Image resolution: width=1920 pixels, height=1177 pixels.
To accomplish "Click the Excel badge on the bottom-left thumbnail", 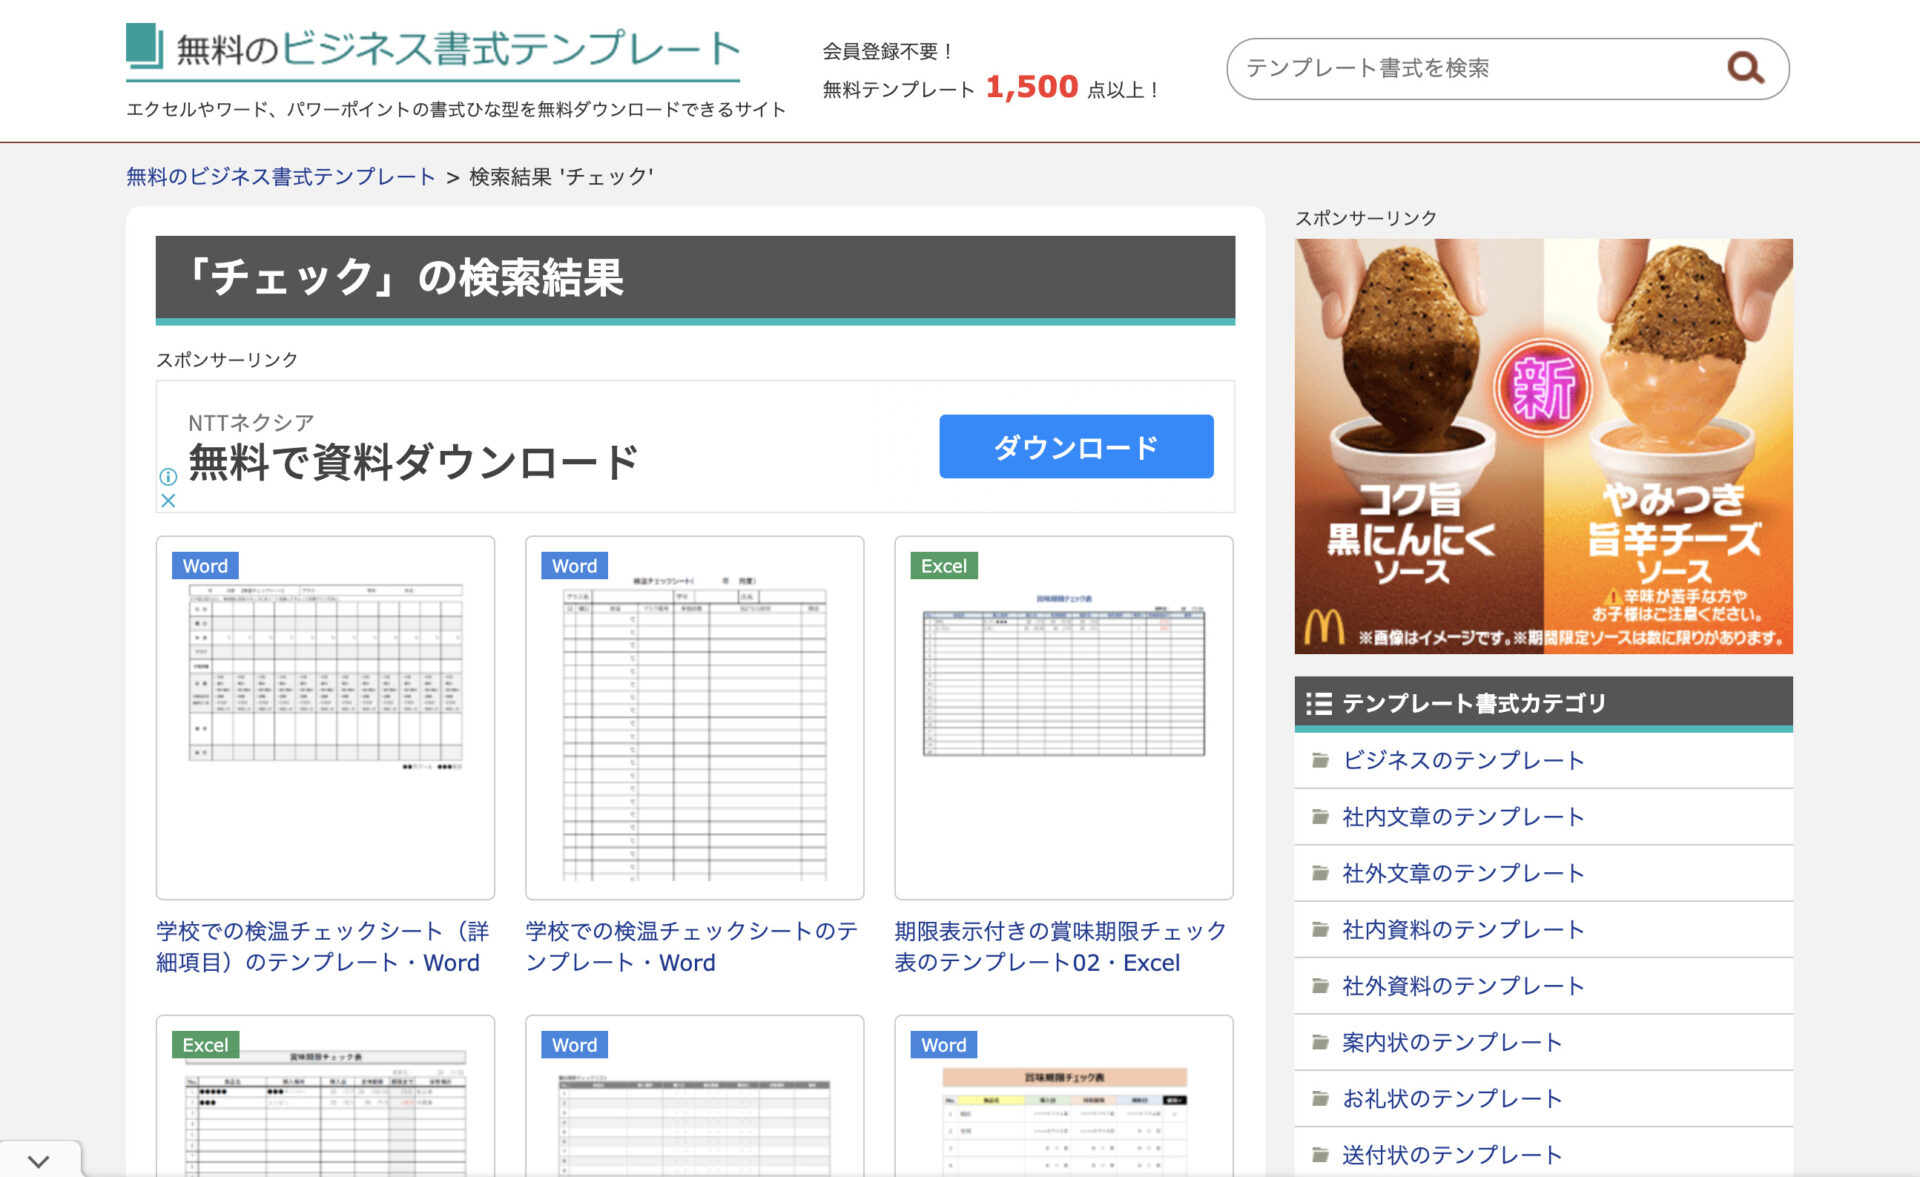I will 206,1044.
